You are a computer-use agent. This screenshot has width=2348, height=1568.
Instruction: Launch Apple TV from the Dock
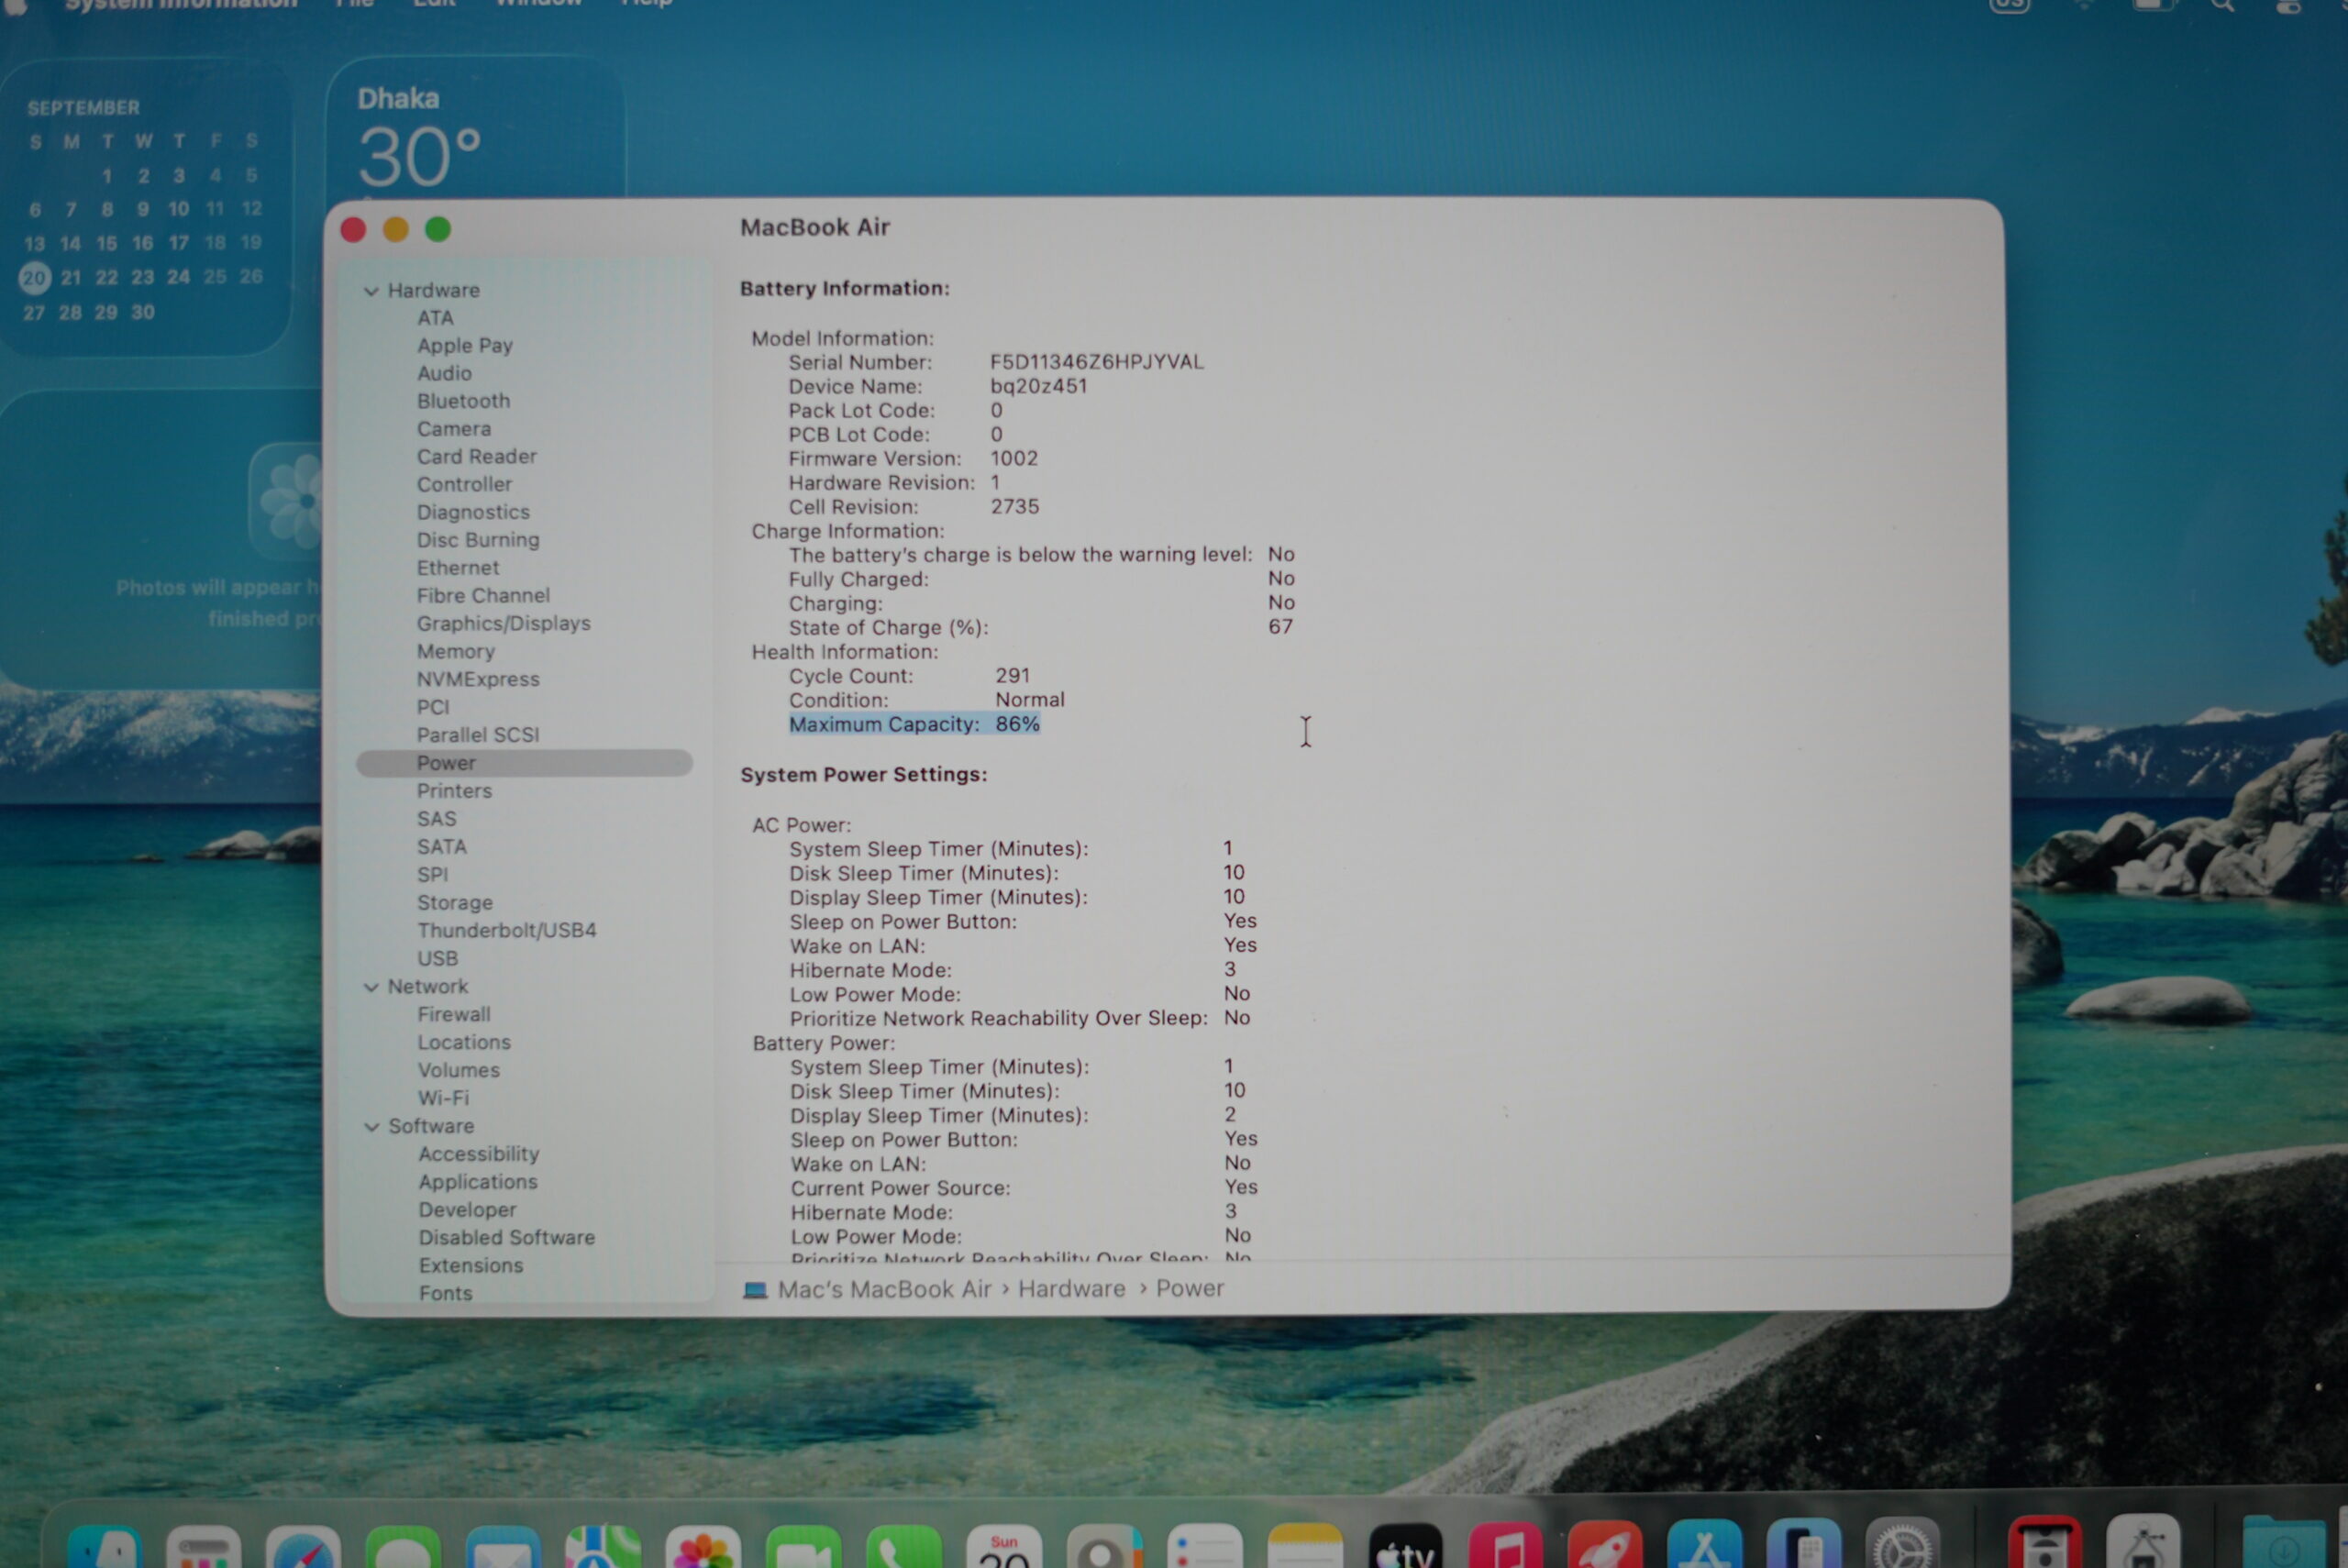[1405, 1547]
